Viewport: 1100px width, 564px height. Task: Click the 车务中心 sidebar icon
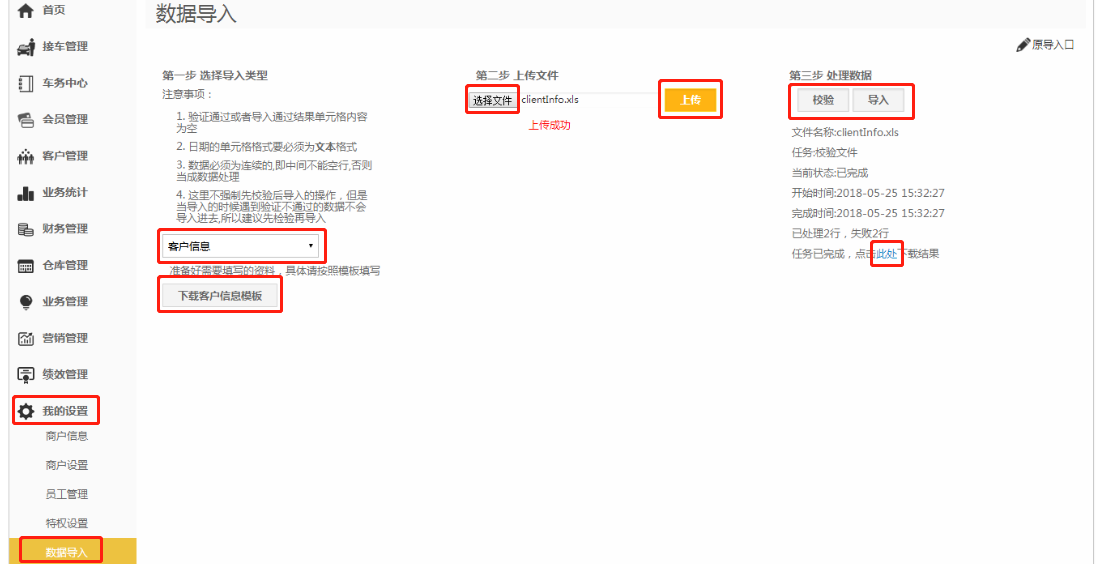pyautogui.click(x=27, y=83)
